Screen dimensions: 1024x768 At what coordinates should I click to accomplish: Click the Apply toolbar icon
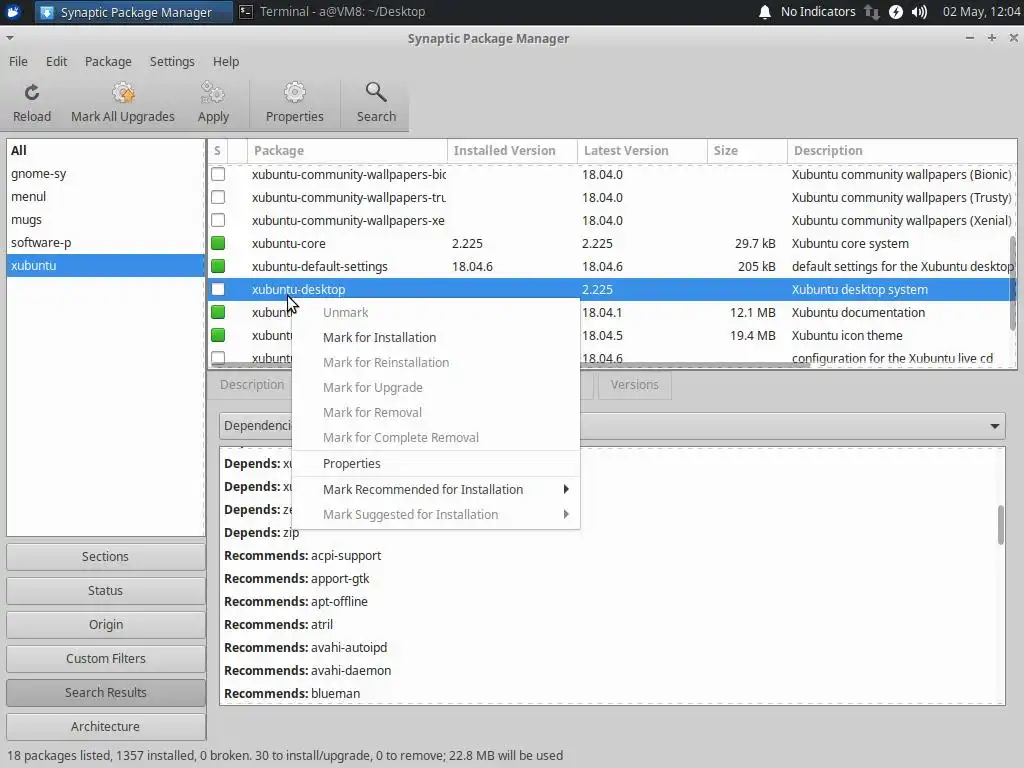(x=213, y=93)
